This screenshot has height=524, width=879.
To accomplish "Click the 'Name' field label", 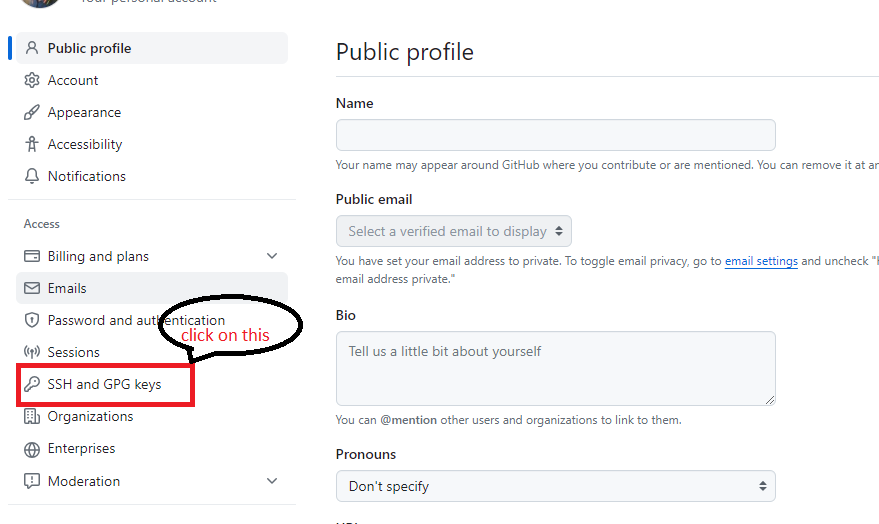I will coord(354,103).
